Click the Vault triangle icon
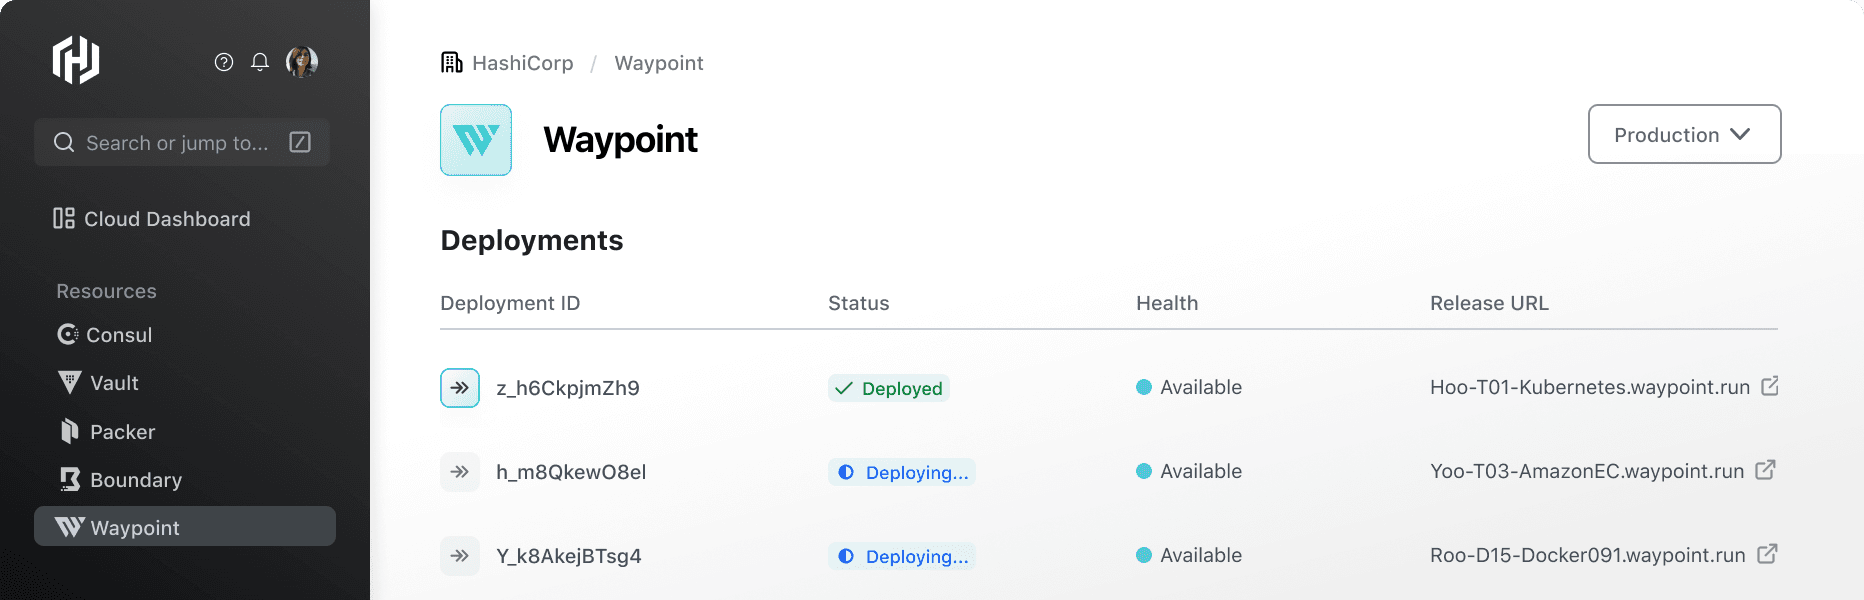 (x=69, y=382)
